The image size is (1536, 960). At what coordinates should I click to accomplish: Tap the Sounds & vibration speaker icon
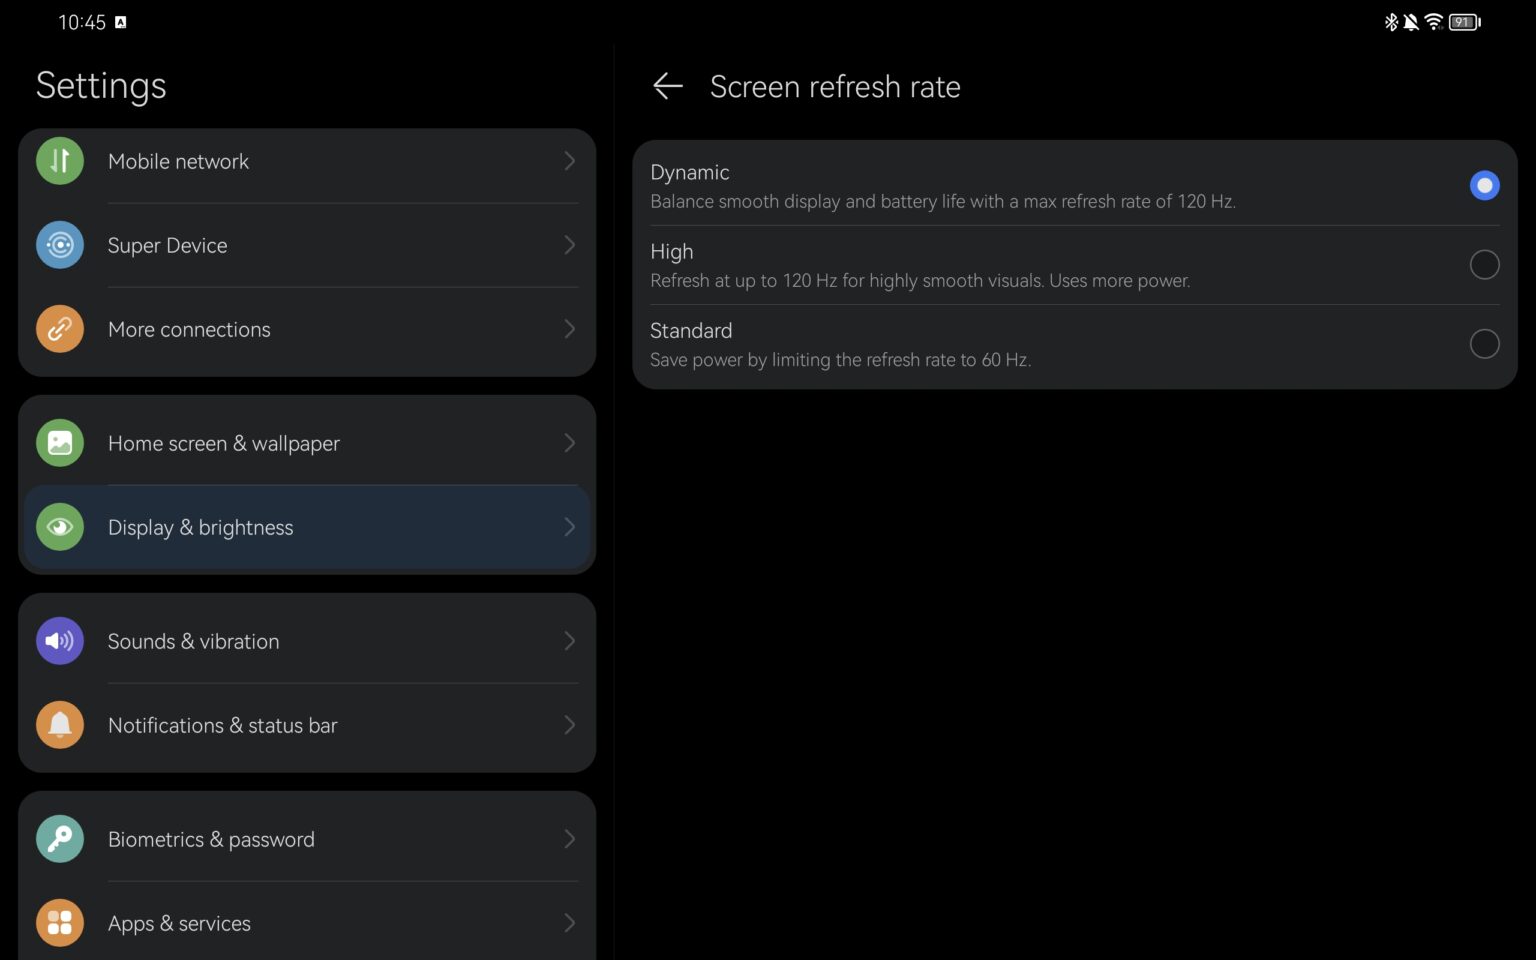[60, 641]
